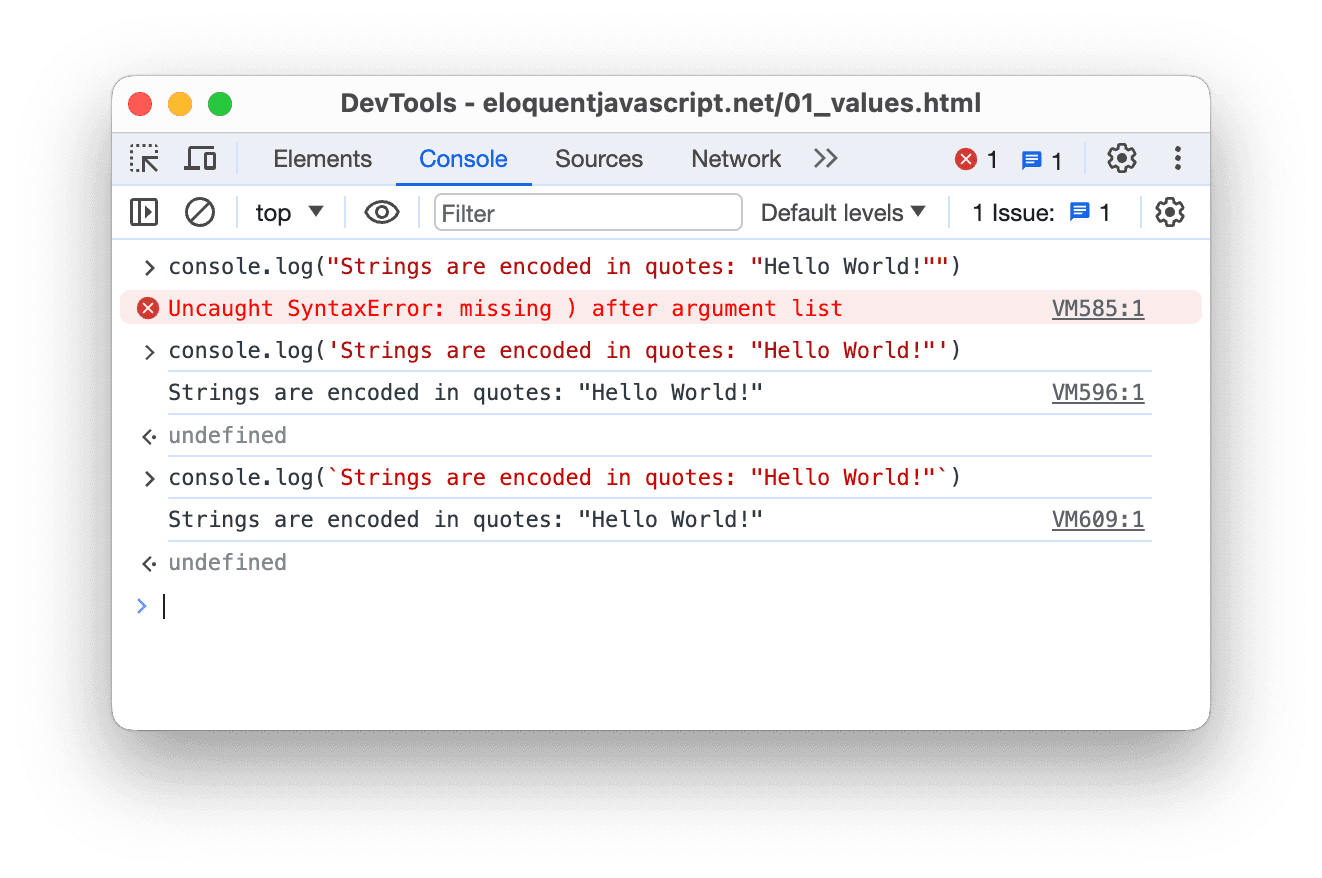Activate the inspect element picker icon
The height and width of the screenshot is (878, 1322).
pos(144,159)
